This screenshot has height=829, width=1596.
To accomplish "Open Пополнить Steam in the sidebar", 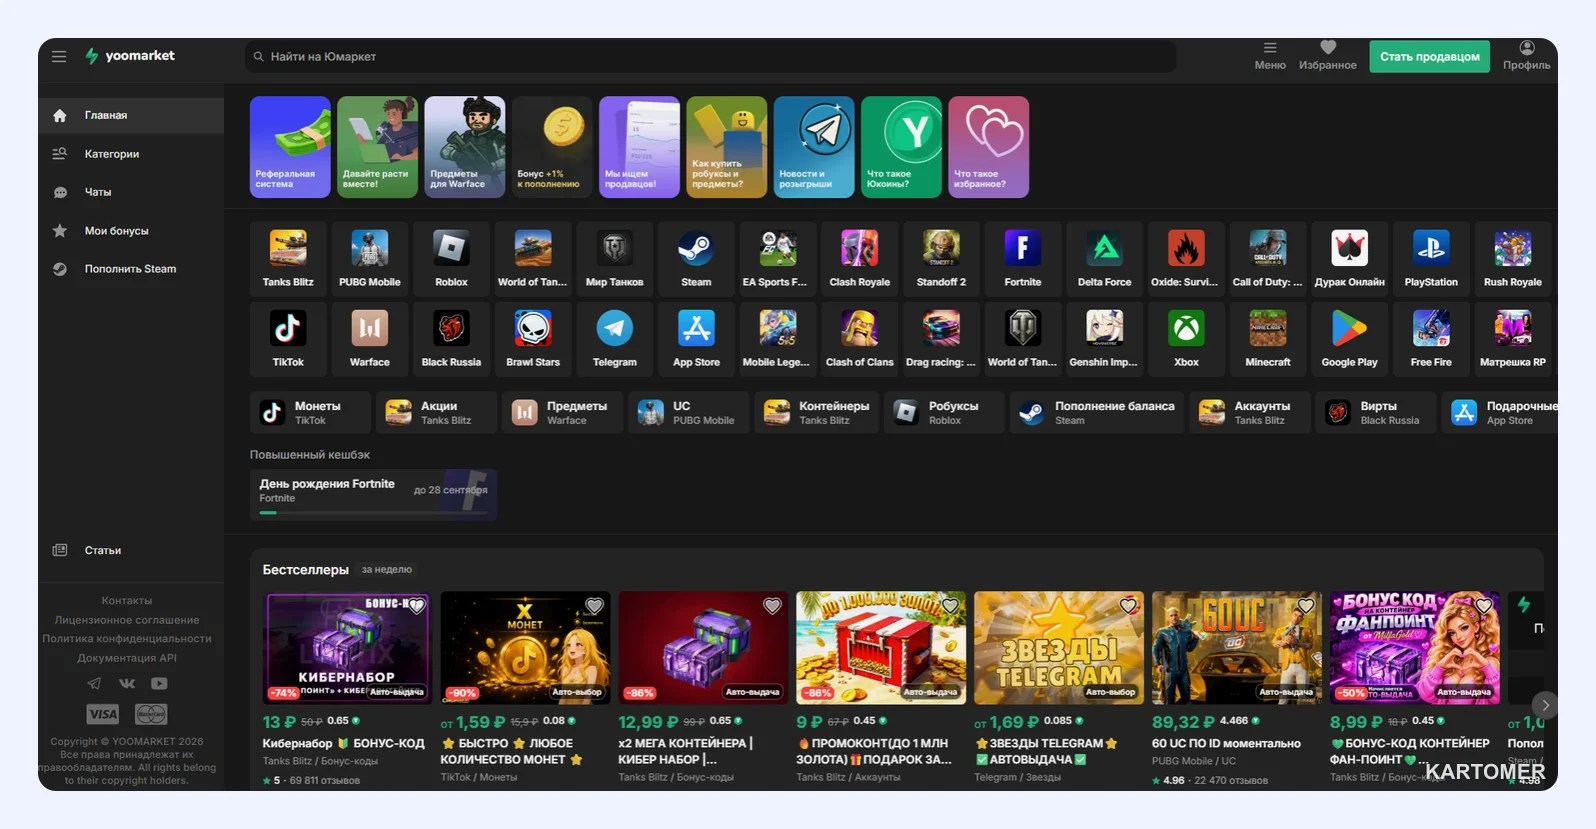I will tap(131, 269).
